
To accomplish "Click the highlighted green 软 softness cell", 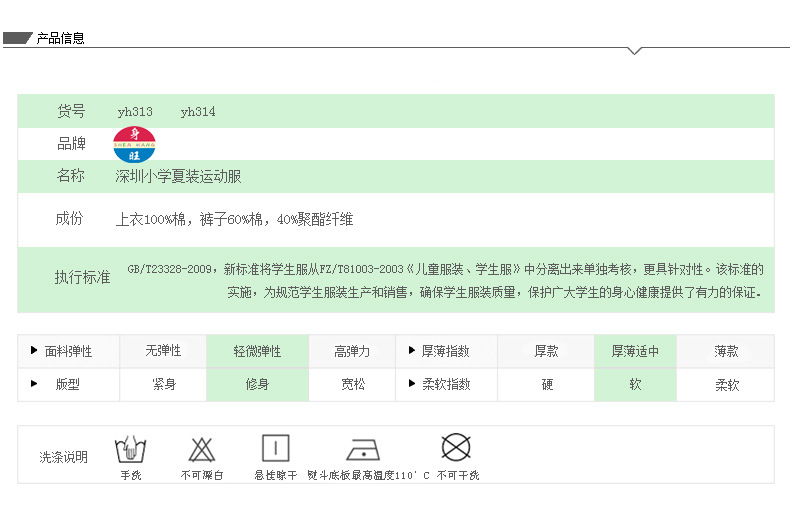I will click(635, 384).
